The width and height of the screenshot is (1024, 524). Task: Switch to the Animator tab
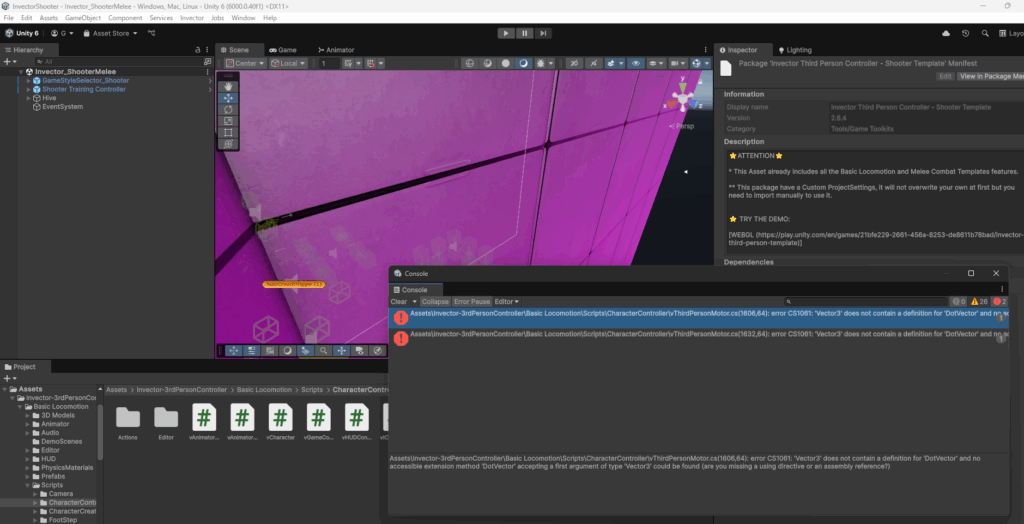tap(336, 50)
